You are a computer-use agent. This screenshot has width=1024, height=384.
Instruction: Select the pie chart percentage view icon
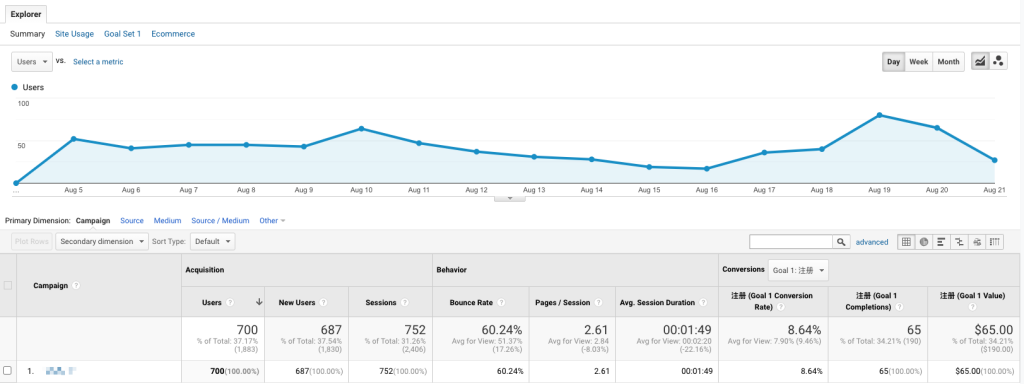coord(924,242)
